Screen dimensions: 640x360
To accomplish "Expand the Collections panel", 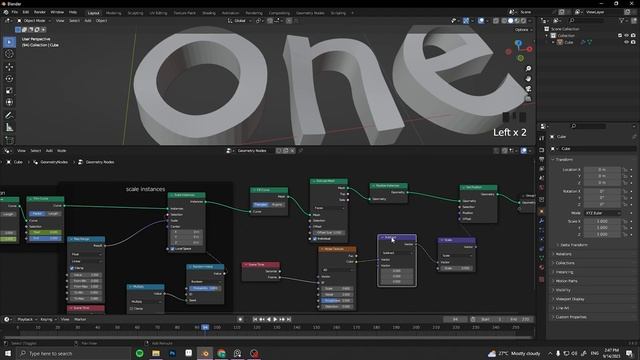I will pyautogui.click(x=565, y=263).
